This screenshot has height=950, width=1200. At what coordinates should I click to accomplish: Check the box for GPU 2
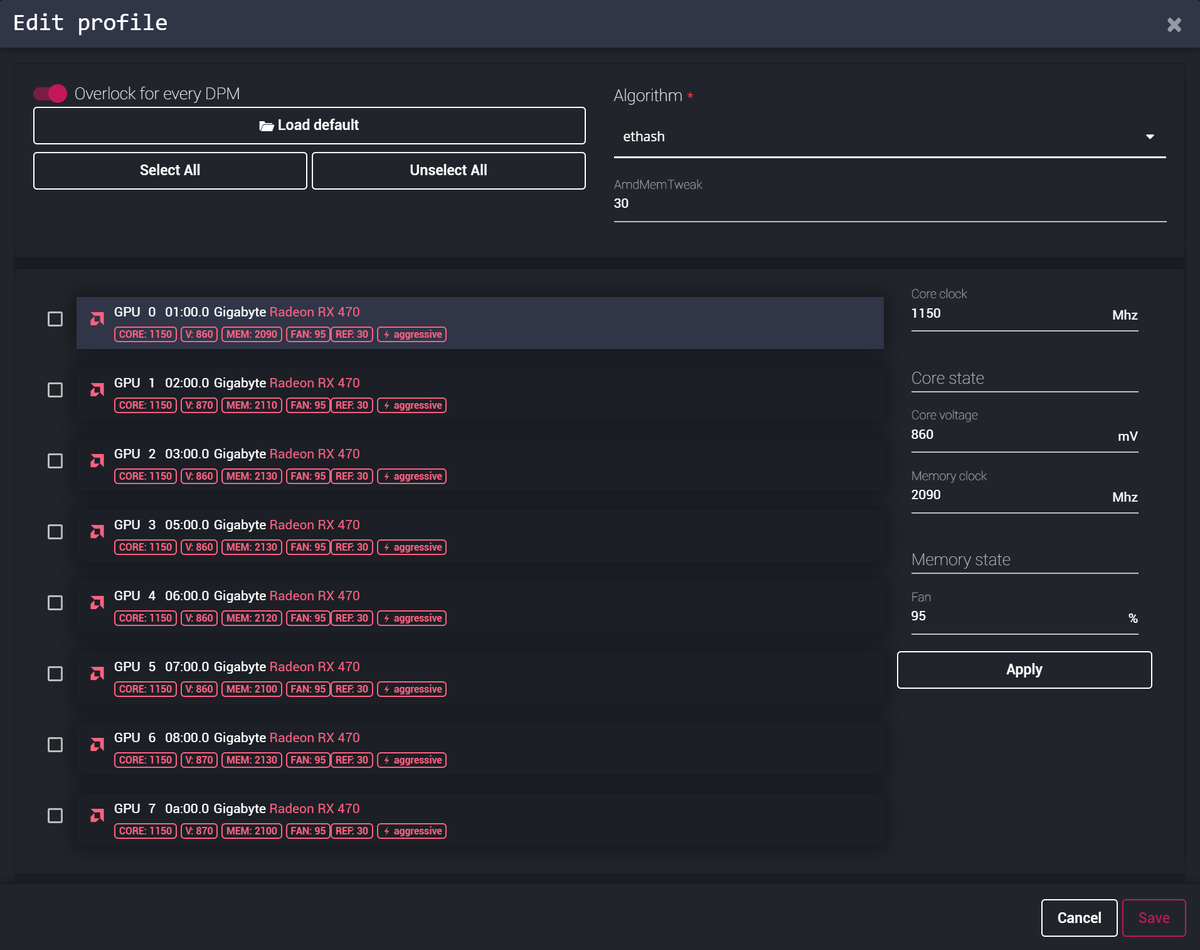[x=55, y=461]
